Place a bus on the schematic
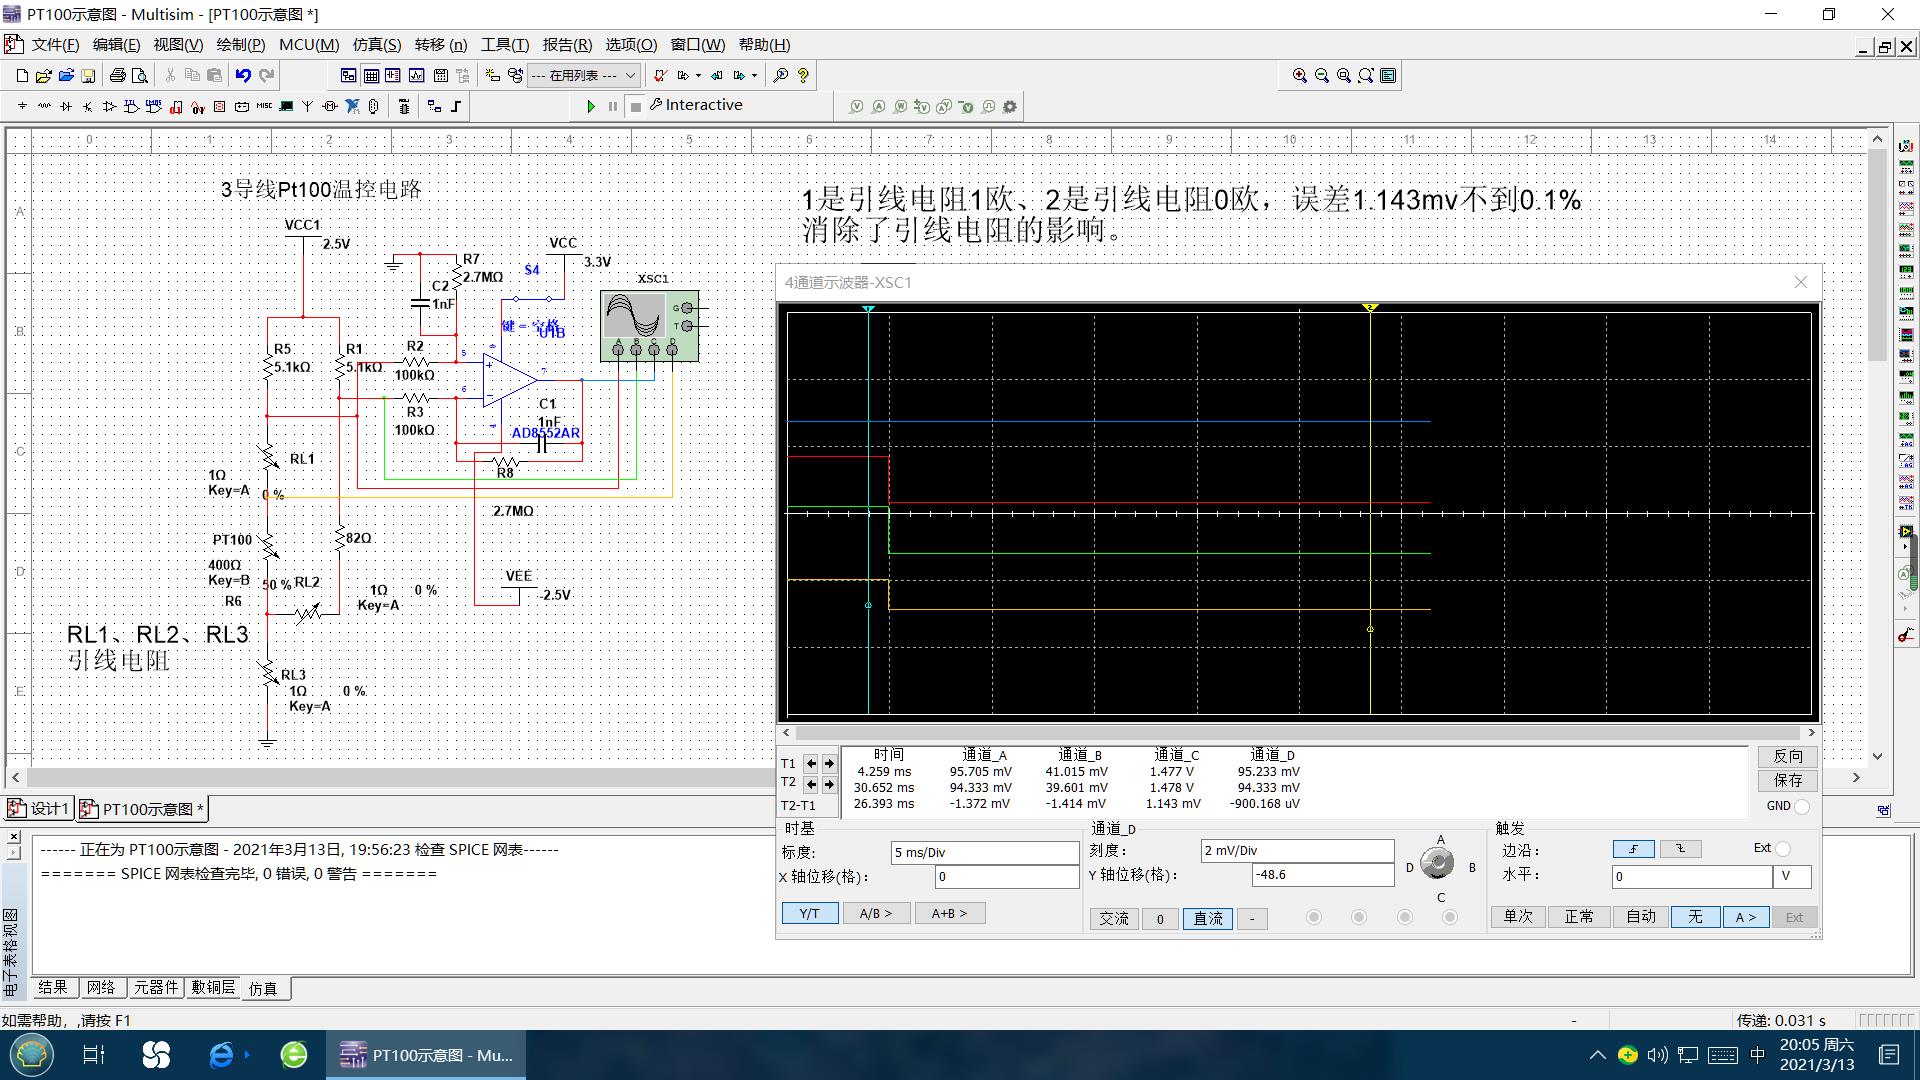This screenshot has width=1920, height=1080. [x=456, y=106]
